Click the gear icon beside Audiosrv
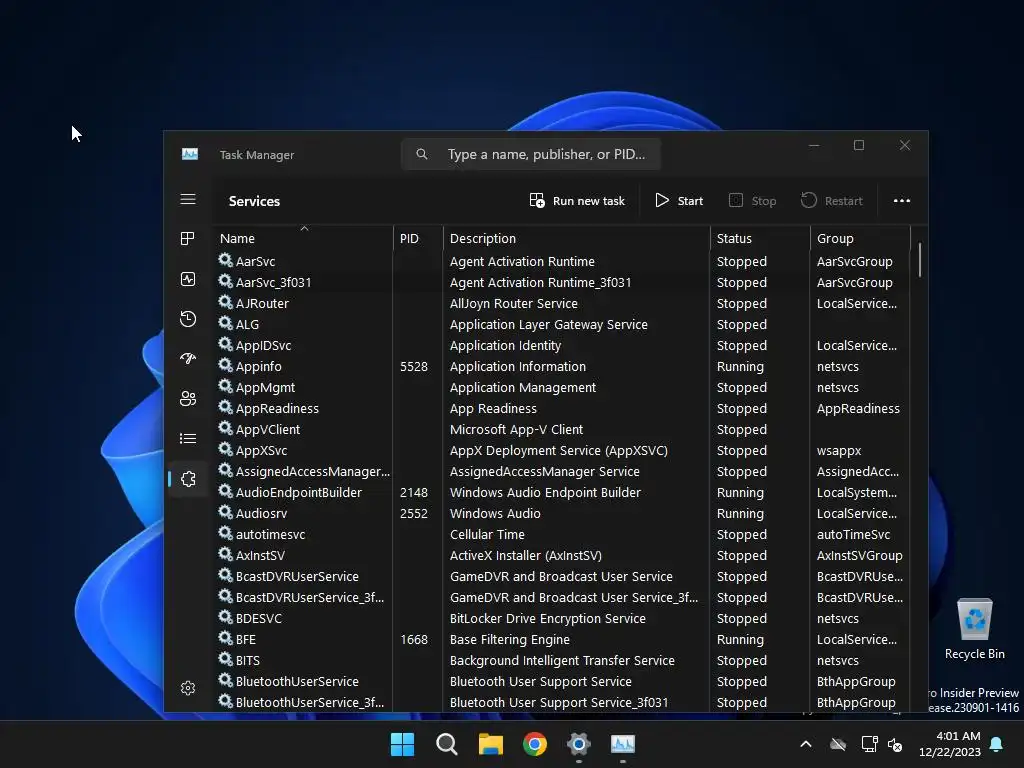Image resolution: width=1024 pixels, height=768 pixels. point(226,512)
